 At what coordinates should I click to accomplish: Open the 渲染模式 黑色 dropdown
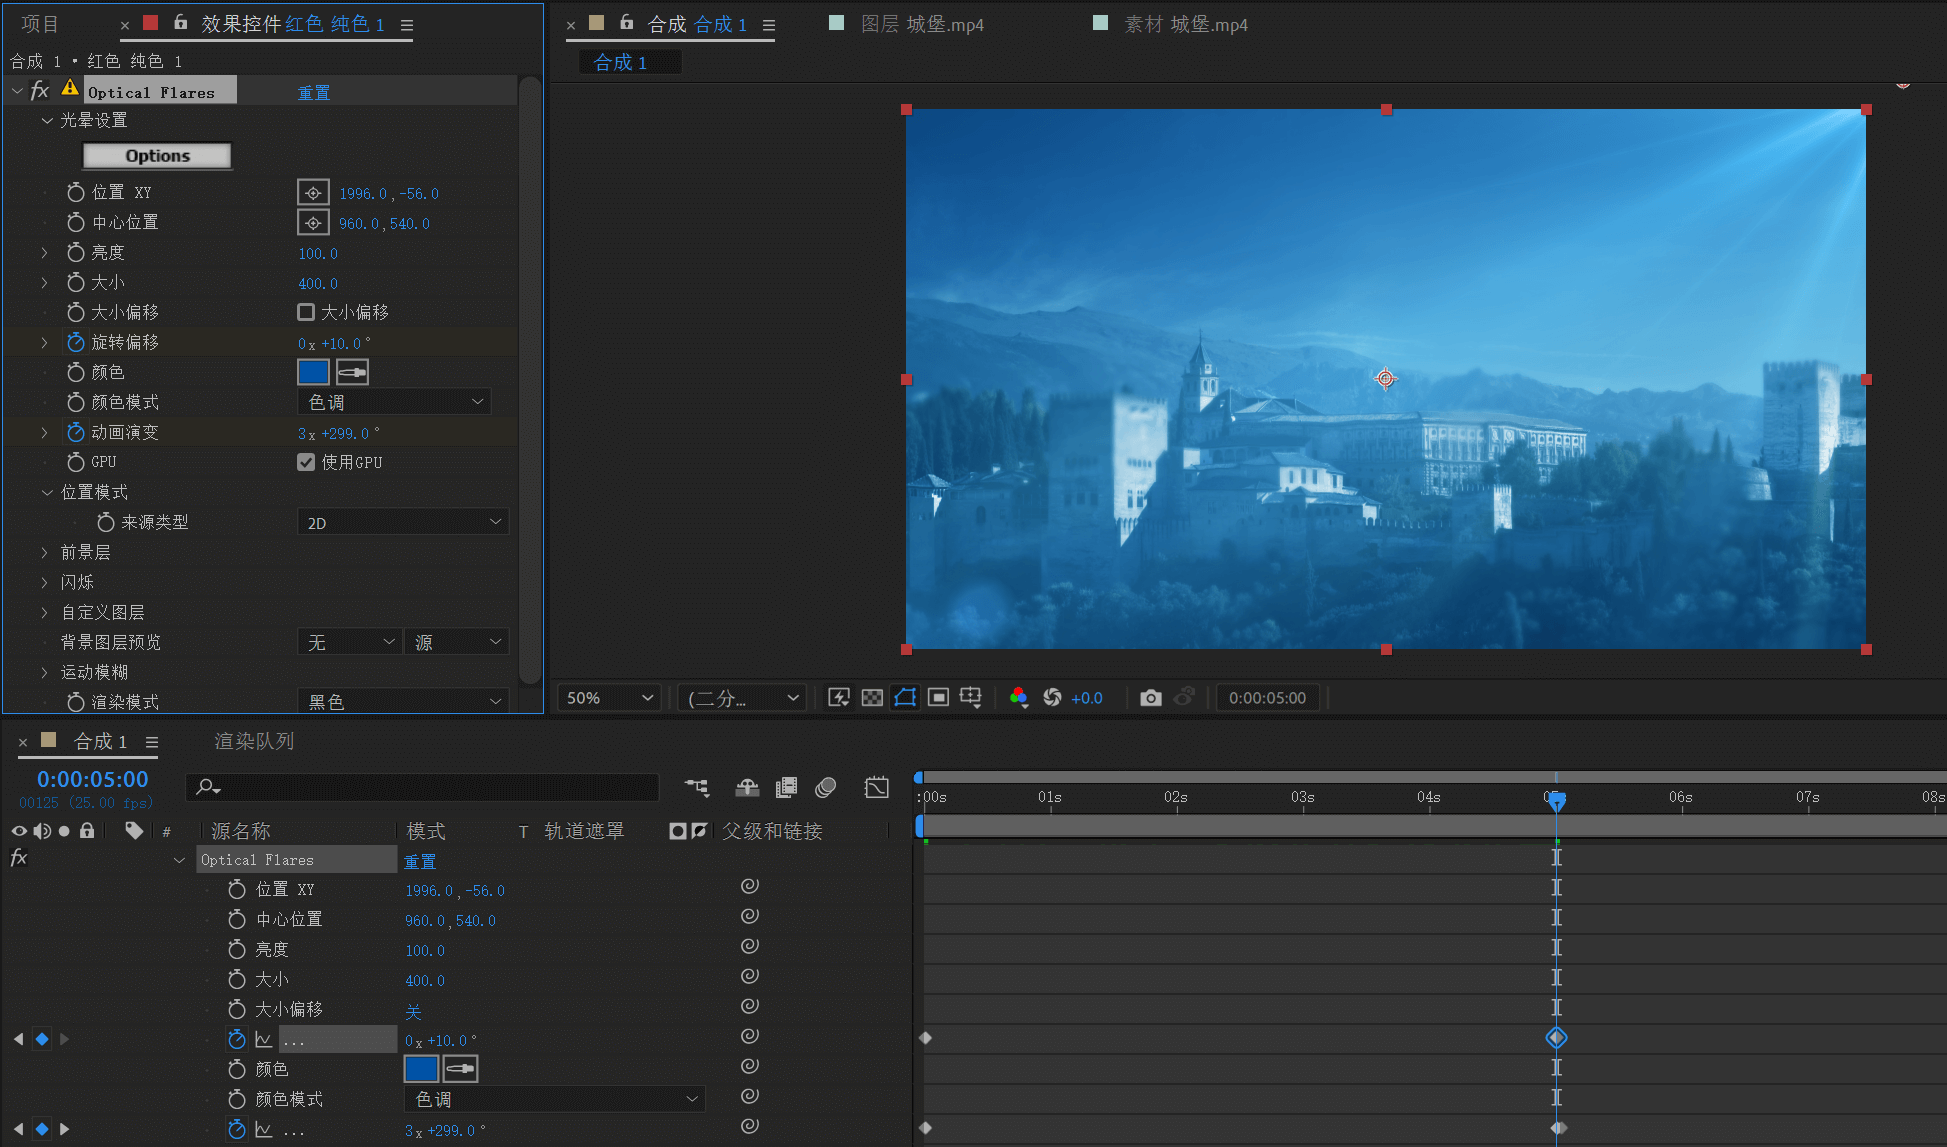pyautogui.click(x=403, y=702)
